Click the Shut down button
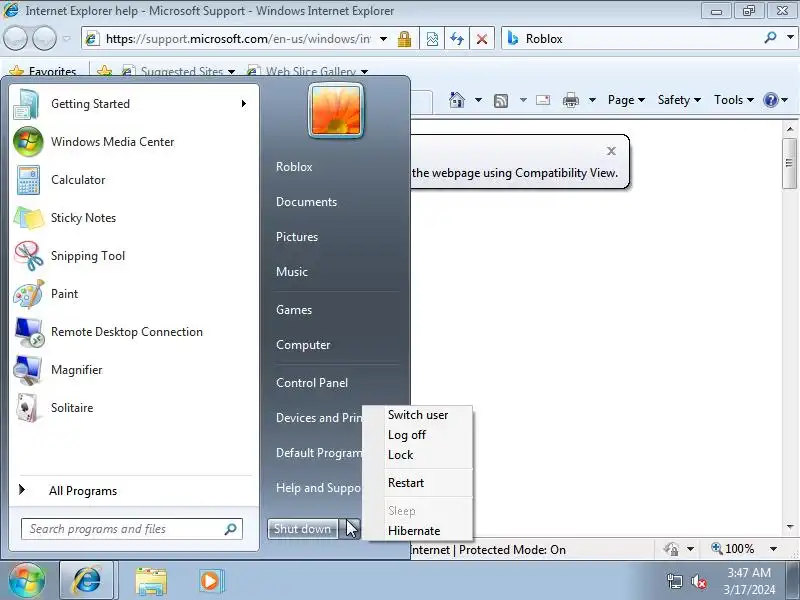Image resolution: width=800 pixels, height=600 pixels. [303, 529]
